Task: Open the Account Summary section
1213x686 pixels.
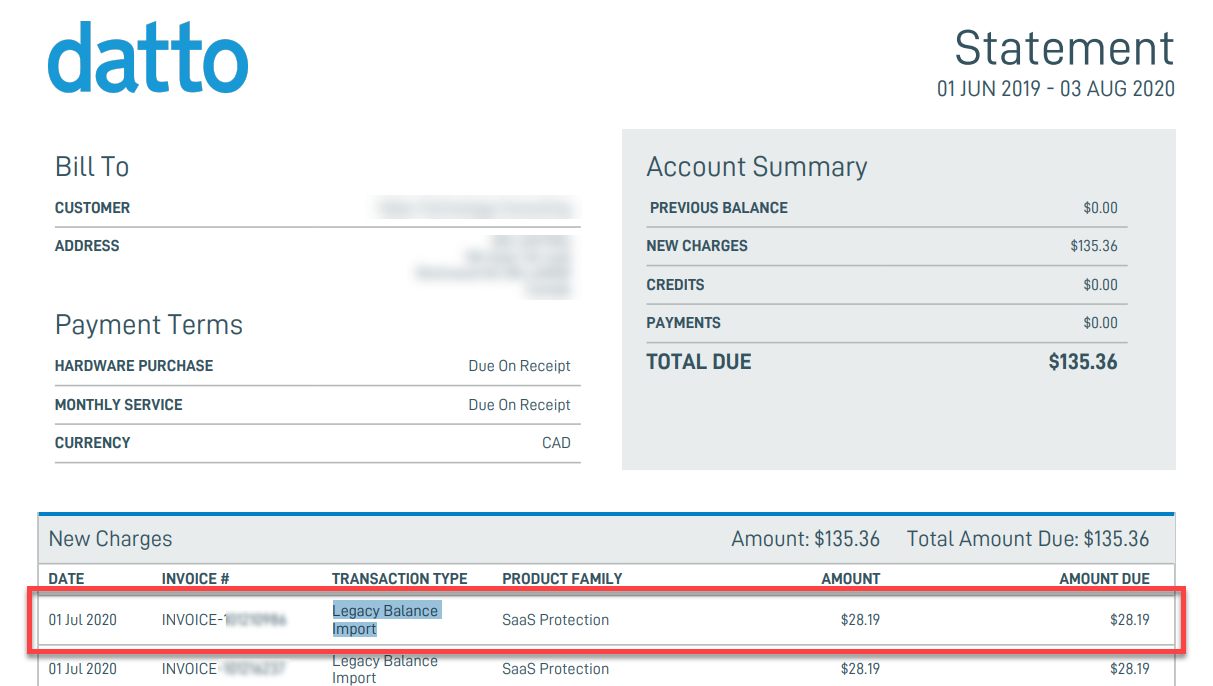Action: [x=757, y=167]
